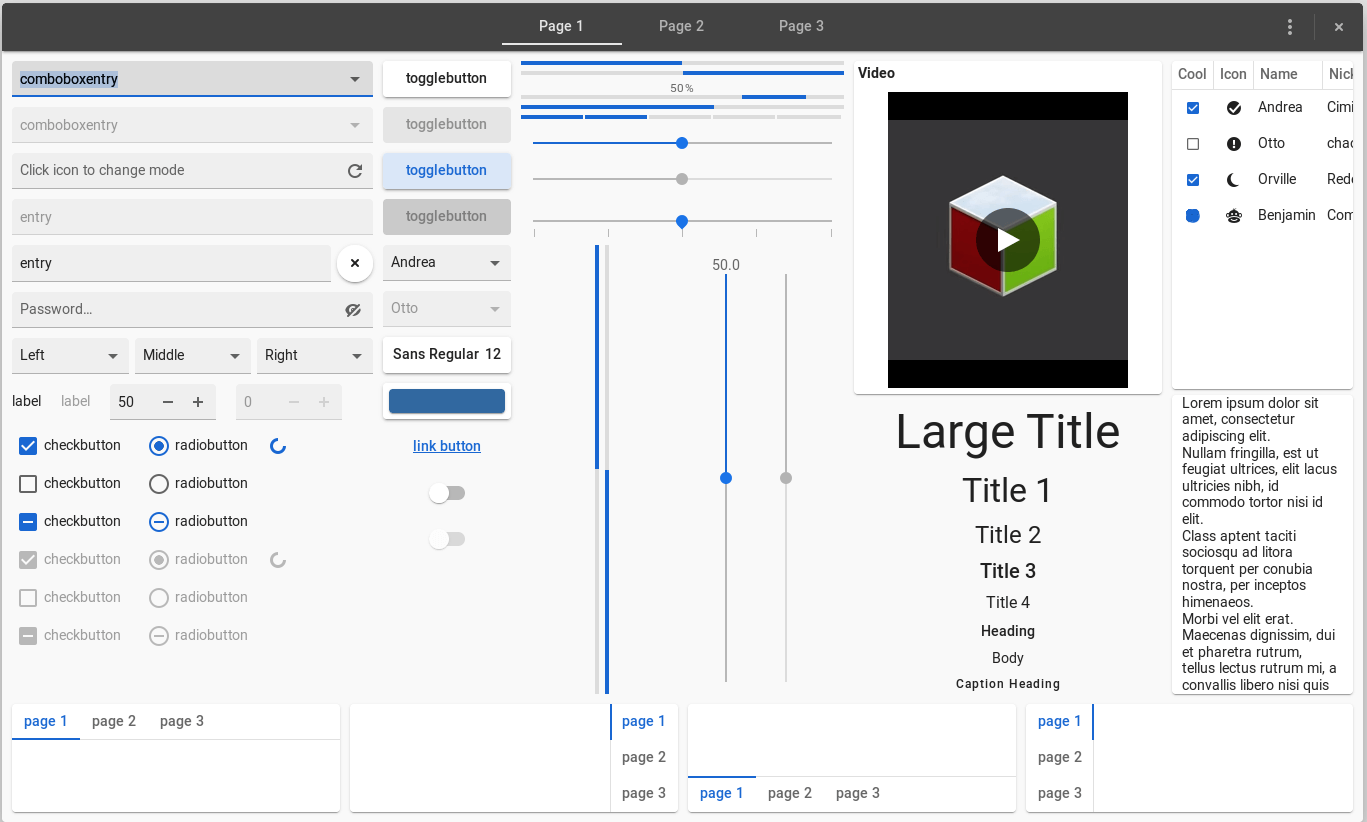This screenshot has width=1367, height=822.
Task: Turn on the upper toggle switch
Action: (447, 492)
